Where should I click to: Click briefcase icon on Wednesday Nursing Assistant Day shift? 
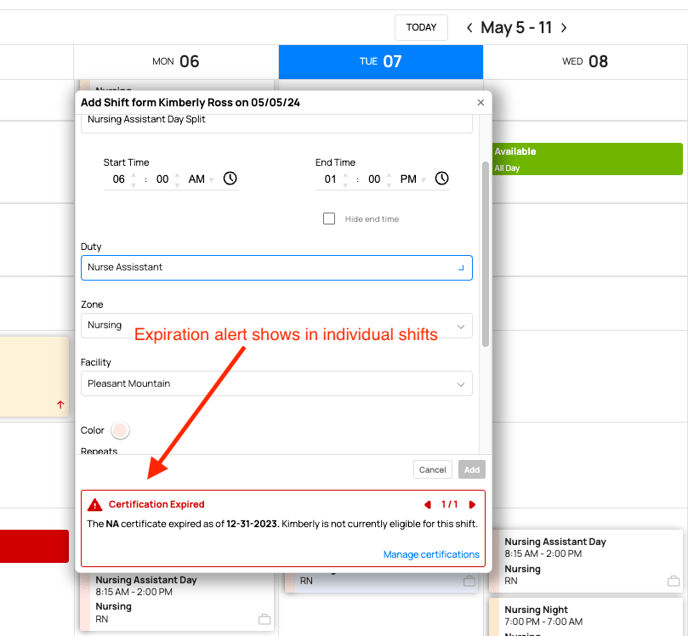tap(674, 581)
